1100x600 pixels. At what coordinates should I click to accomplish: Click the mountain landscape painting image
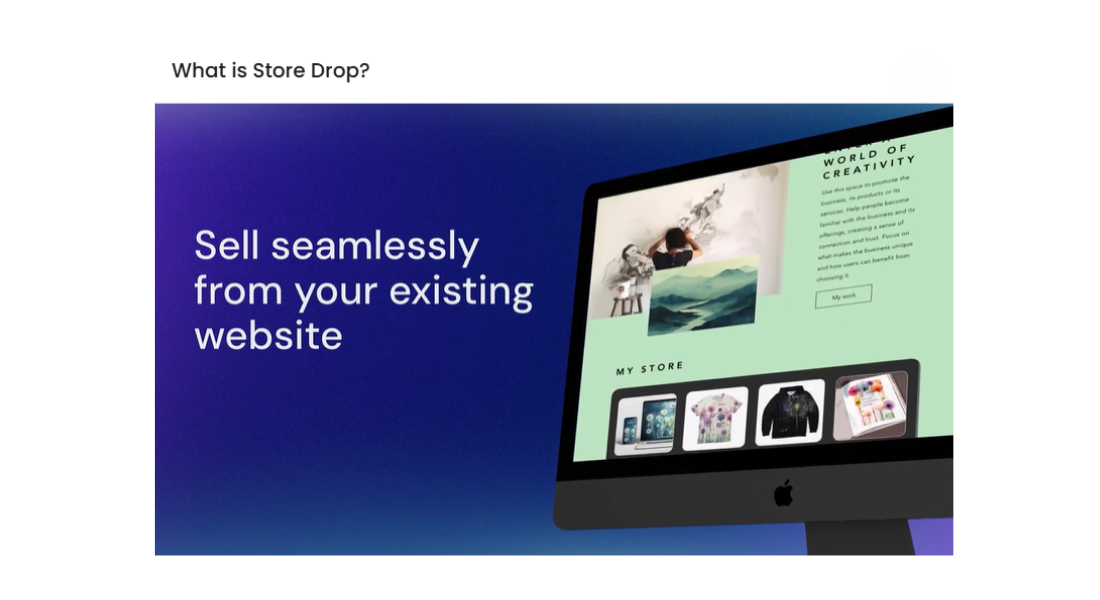coord(702,295)
